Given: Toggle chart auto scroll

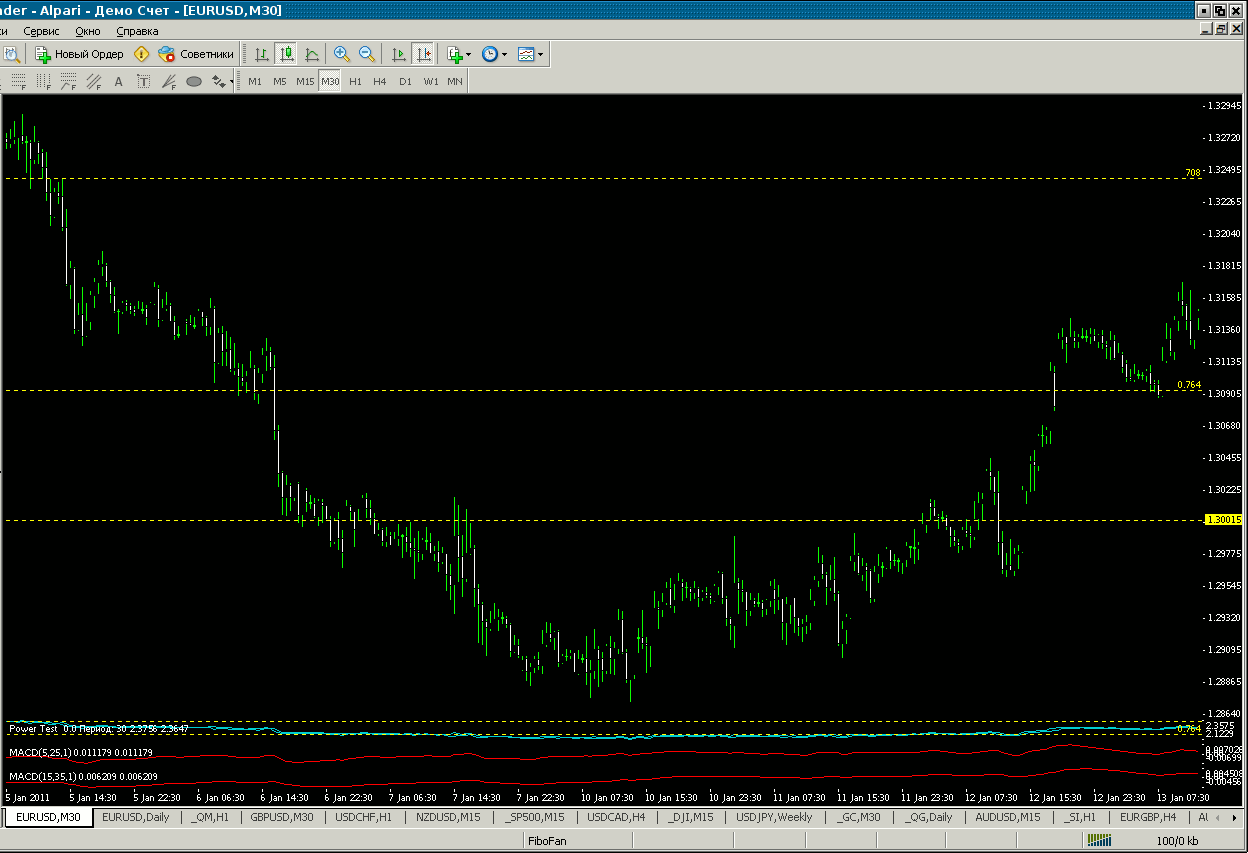Looking at the screenshot, I should pos(398,54).
